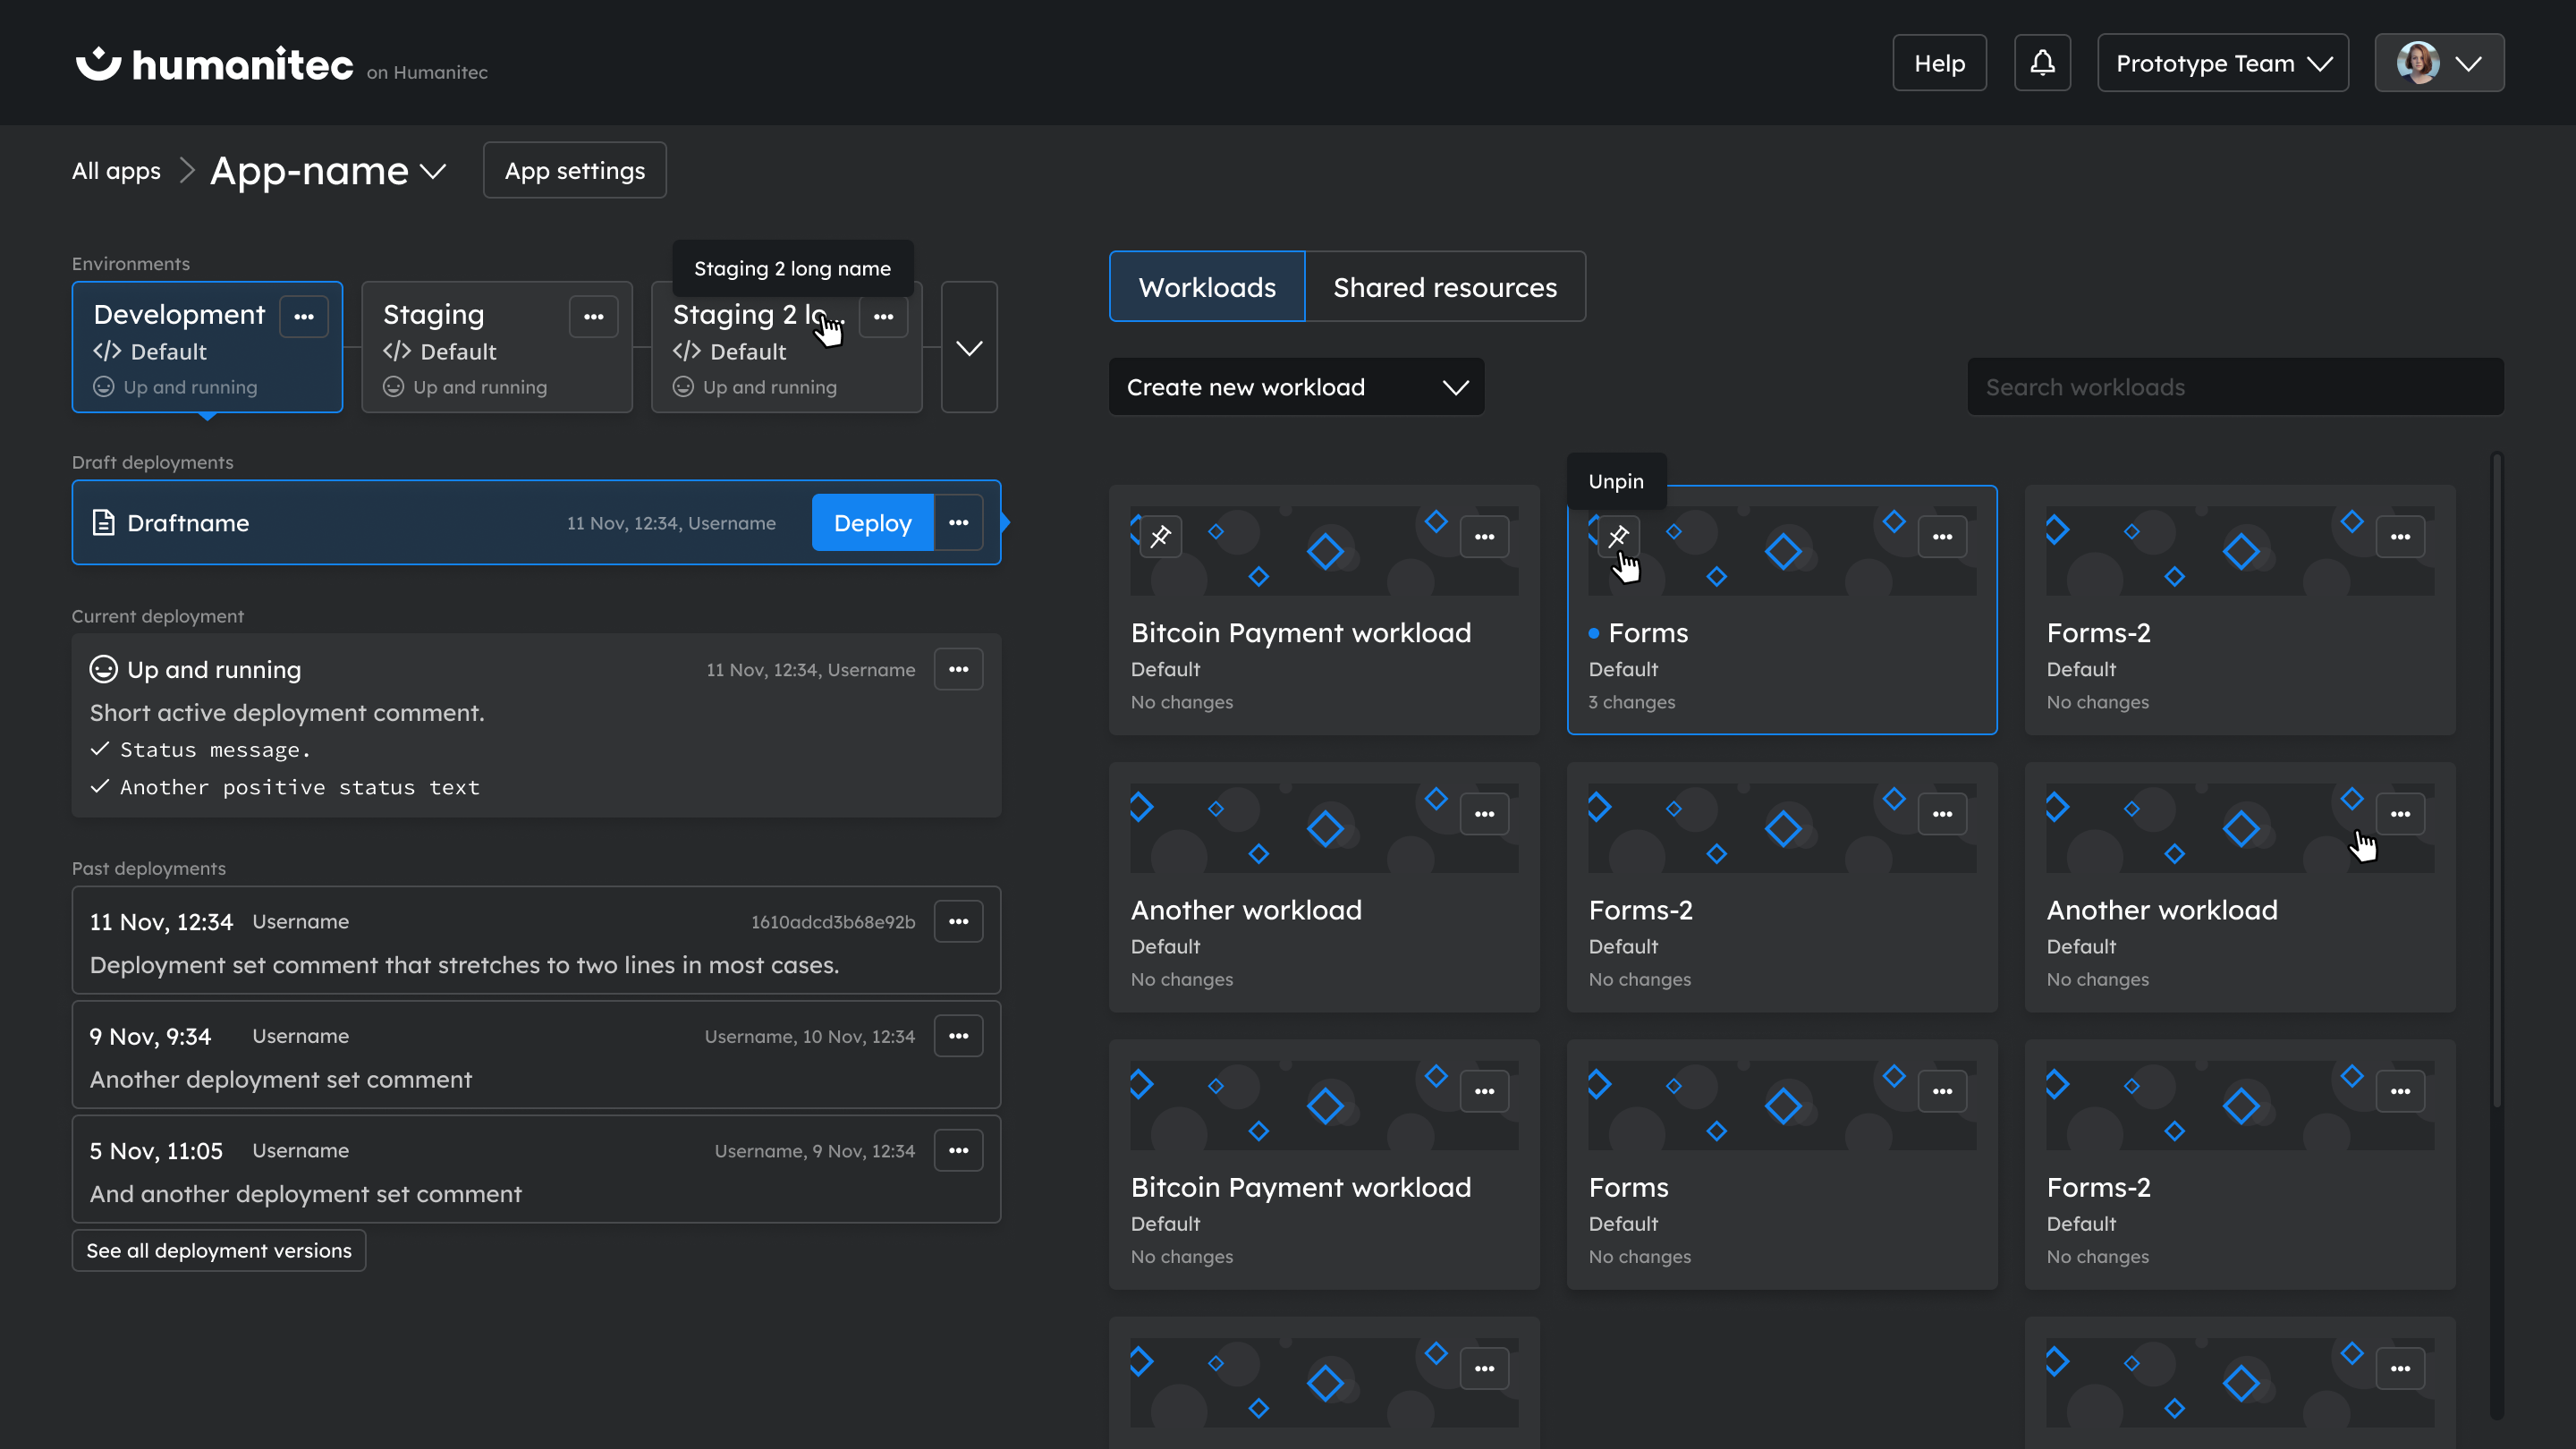Click the Humanitec logo
This screenshot has height=1449, width=2576.
point(214,62)
